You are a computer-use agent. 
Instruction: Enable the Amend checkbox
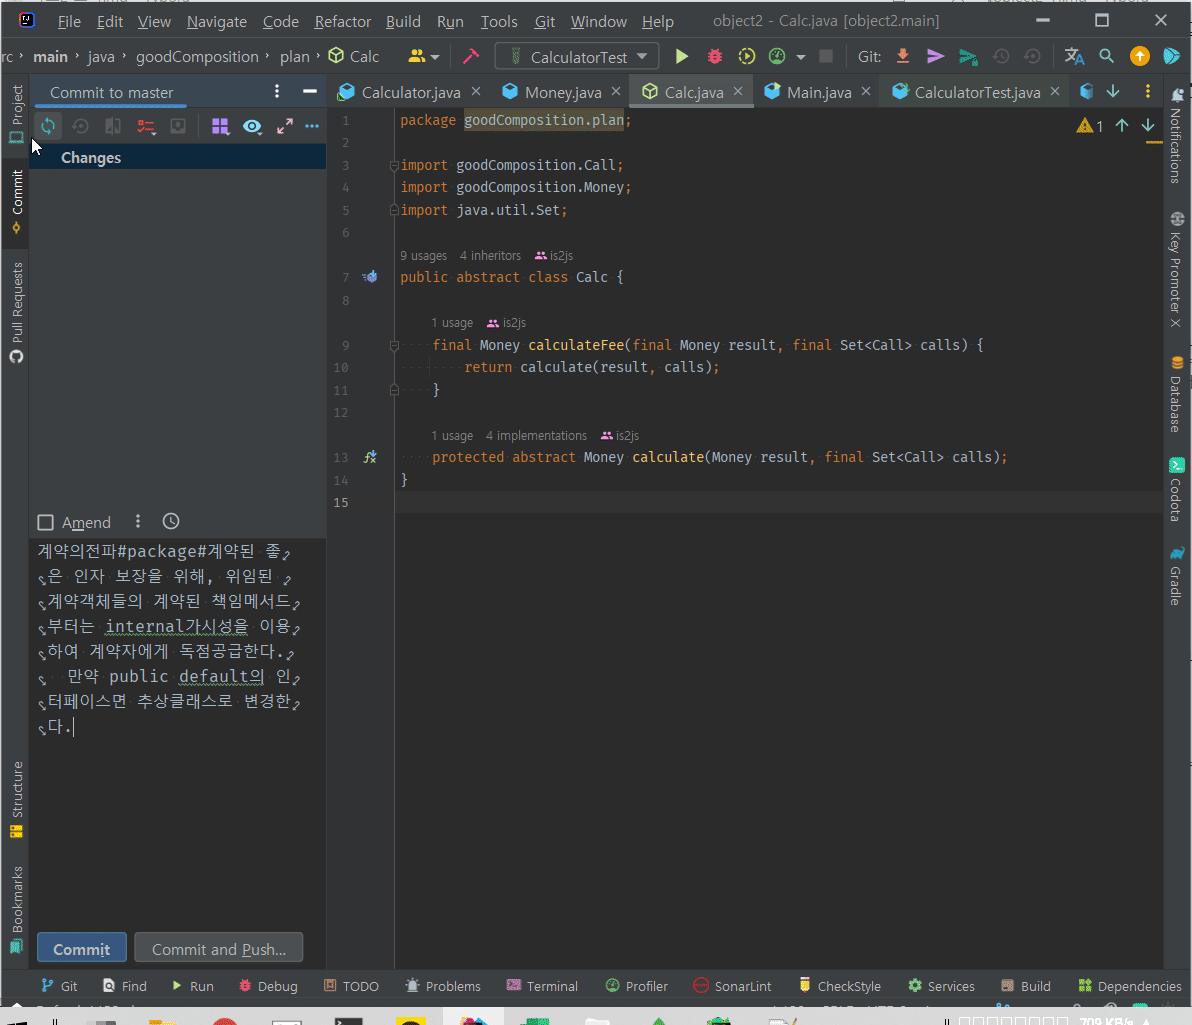pos(45,522)
